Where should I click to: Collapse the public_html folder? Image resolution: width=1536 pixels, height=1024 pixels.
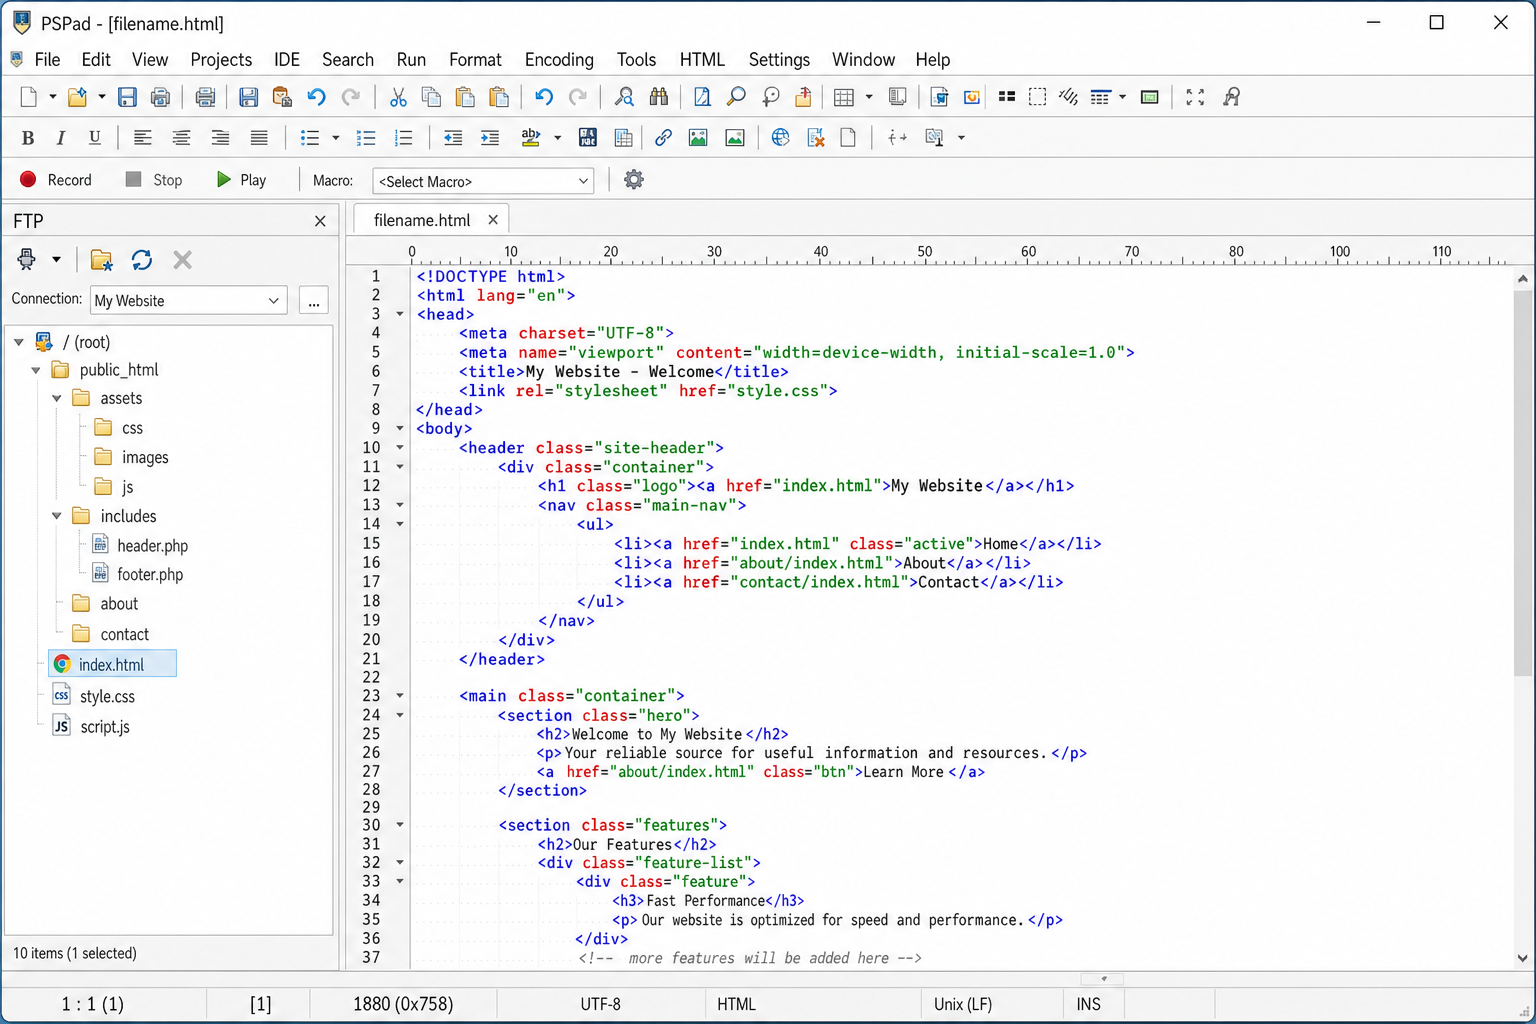tap(36, 370)
